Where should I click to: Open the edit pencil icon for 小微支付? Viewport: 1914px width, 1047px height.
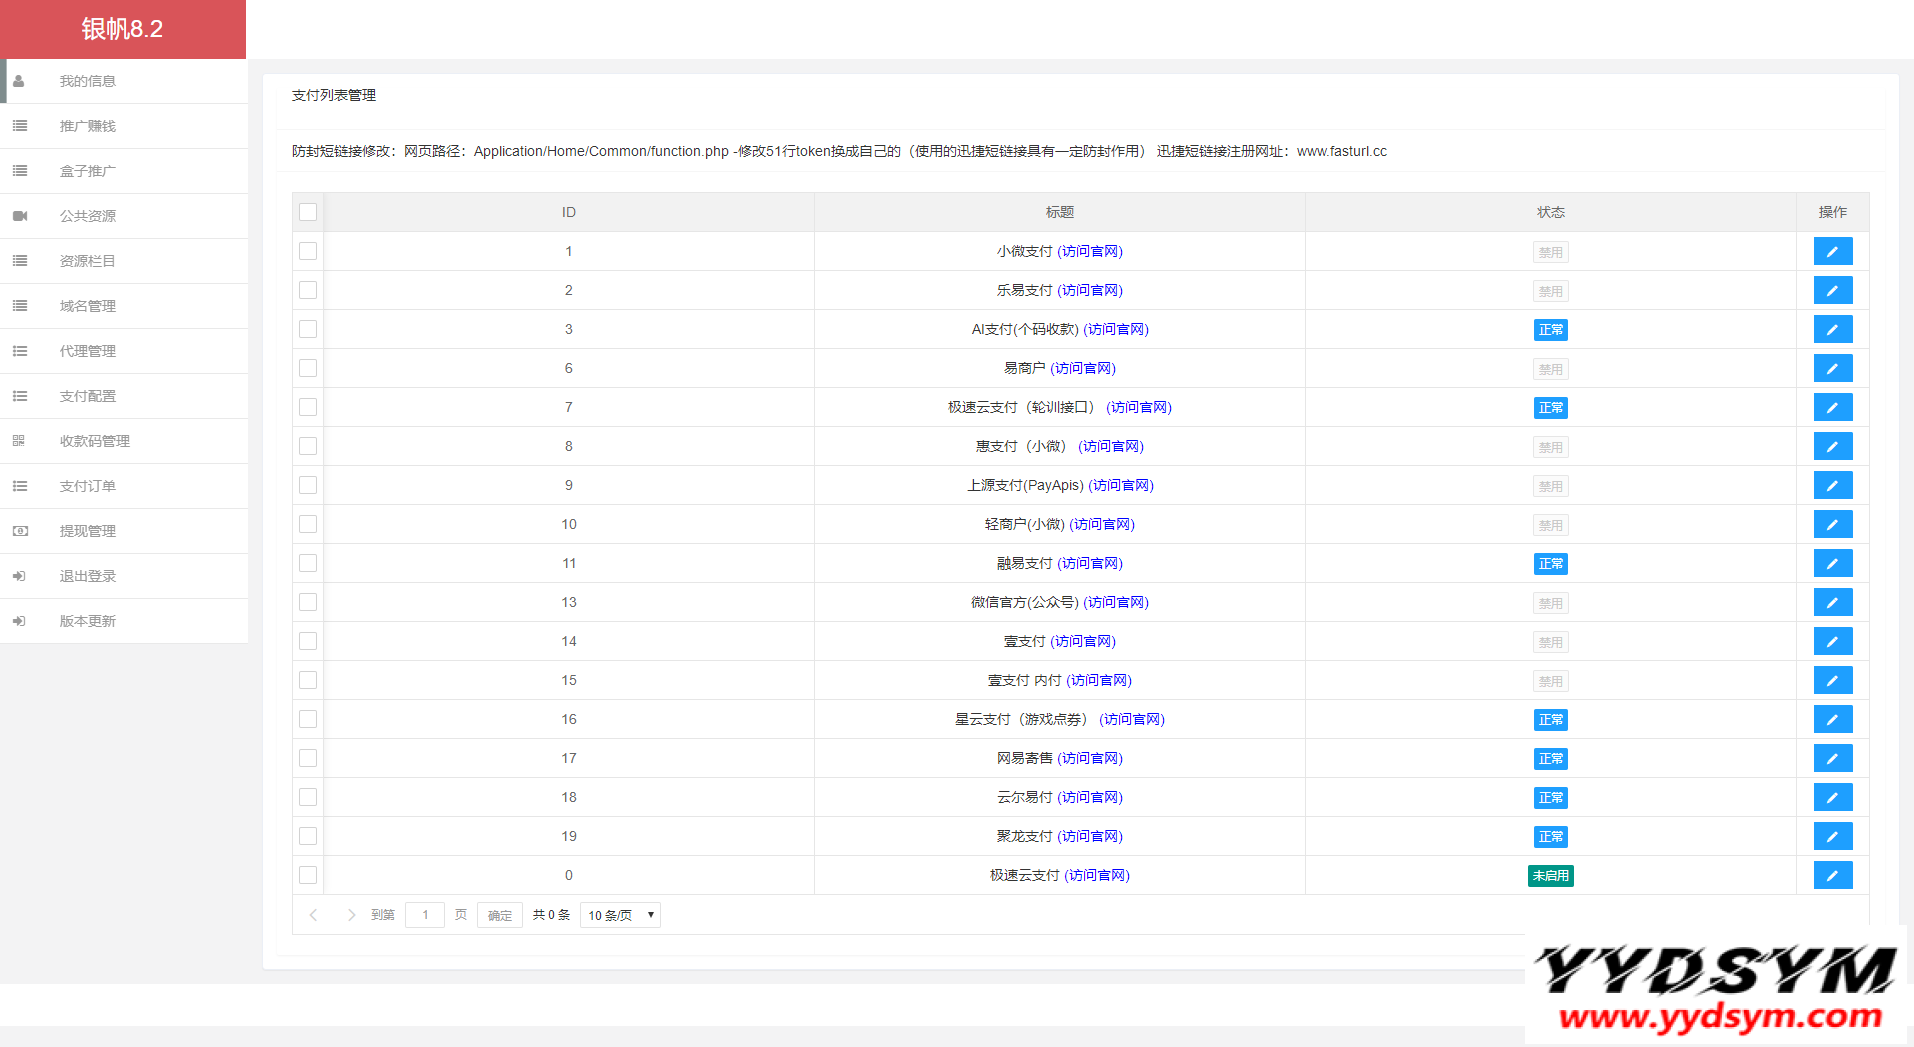pos(1833,251)
